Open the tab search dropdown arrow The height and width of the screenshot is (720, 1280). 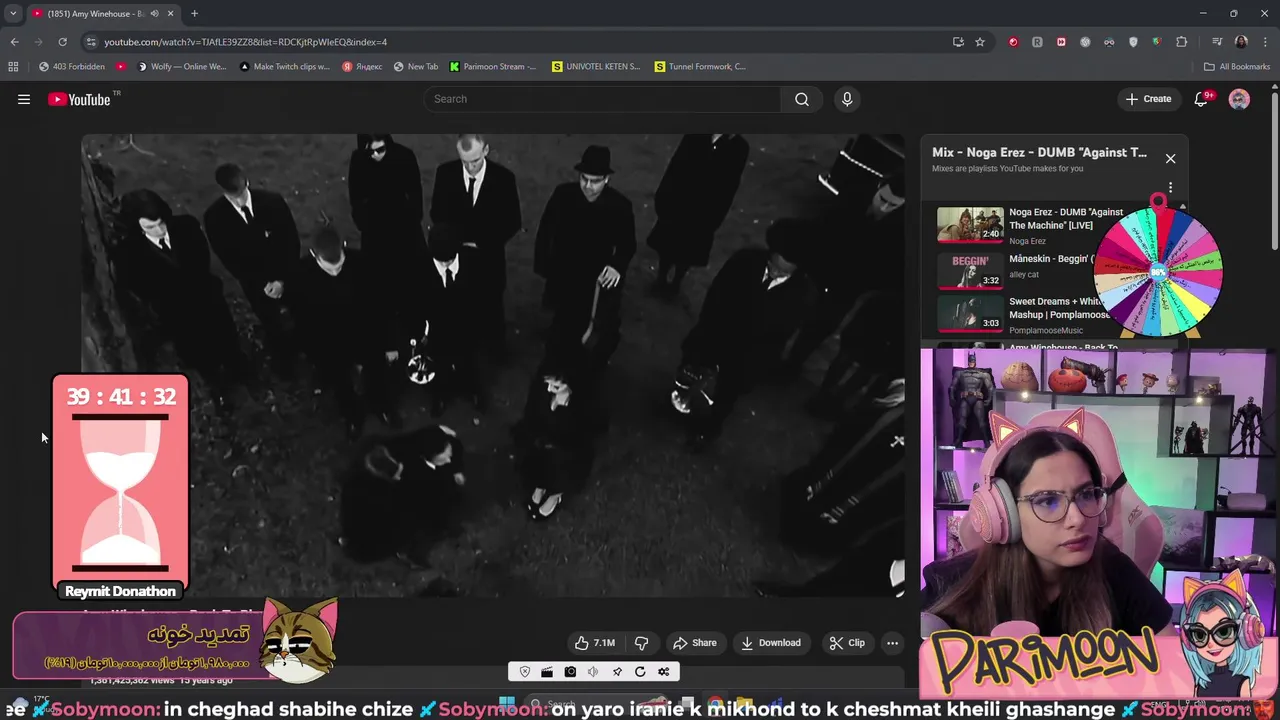tap(13, 14)
